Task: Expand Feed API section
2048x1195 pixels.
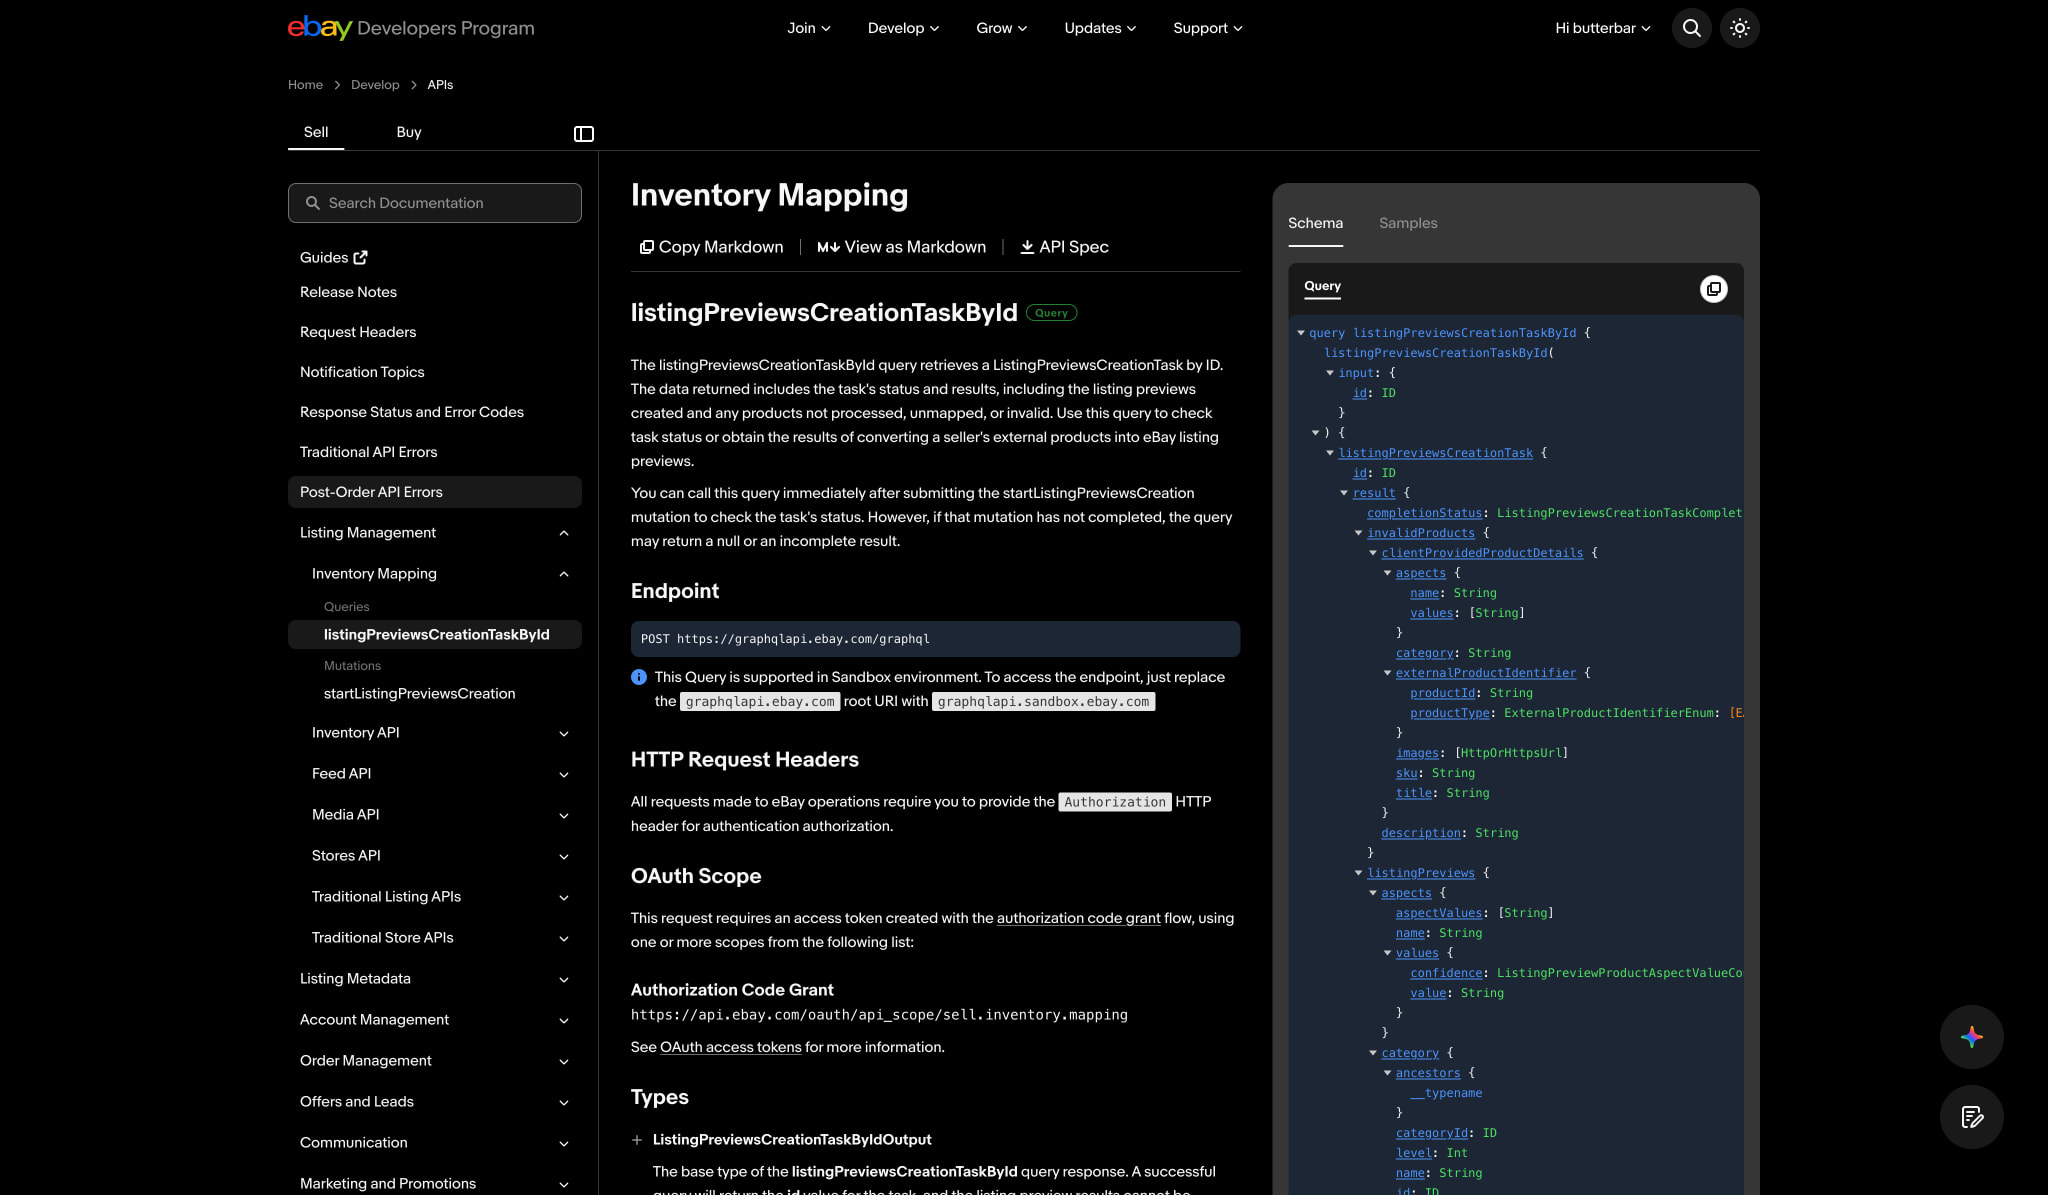Action: [564, 775]
